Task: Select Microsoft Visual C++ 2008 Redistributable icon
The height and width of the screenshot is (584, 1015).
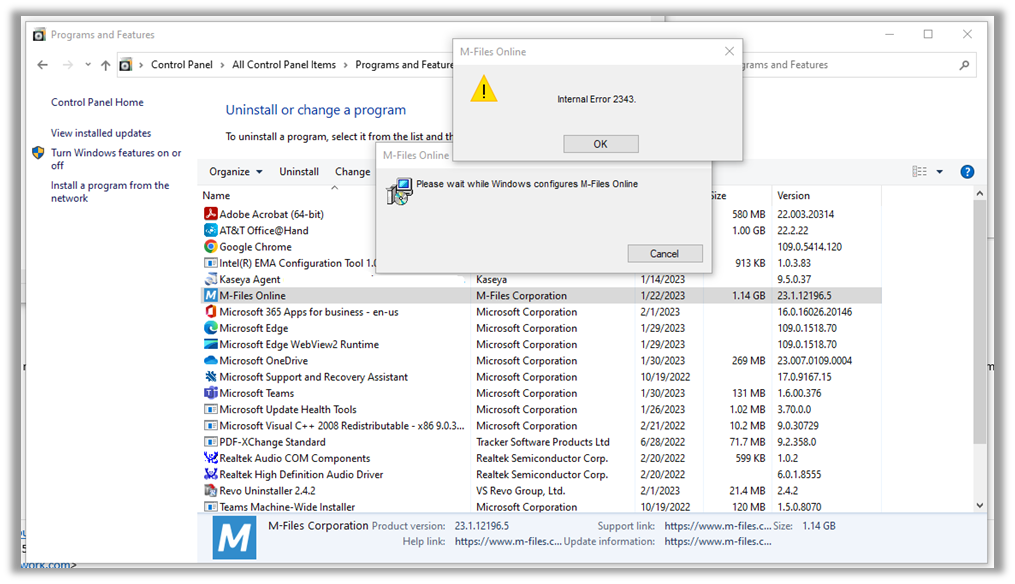Action: (x=210, y=425)
